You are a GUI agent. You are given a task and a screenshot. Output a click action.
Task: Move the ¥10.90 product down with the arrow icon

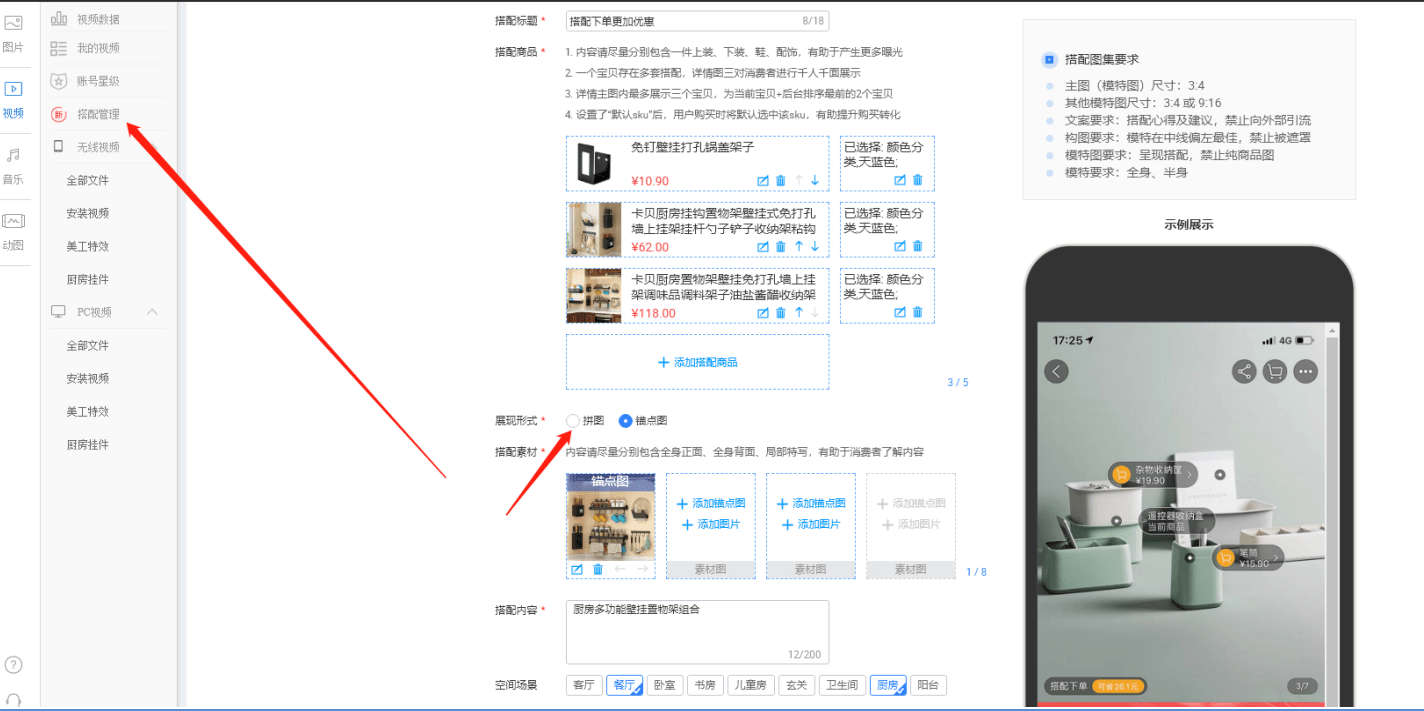[x=815, y=181]
